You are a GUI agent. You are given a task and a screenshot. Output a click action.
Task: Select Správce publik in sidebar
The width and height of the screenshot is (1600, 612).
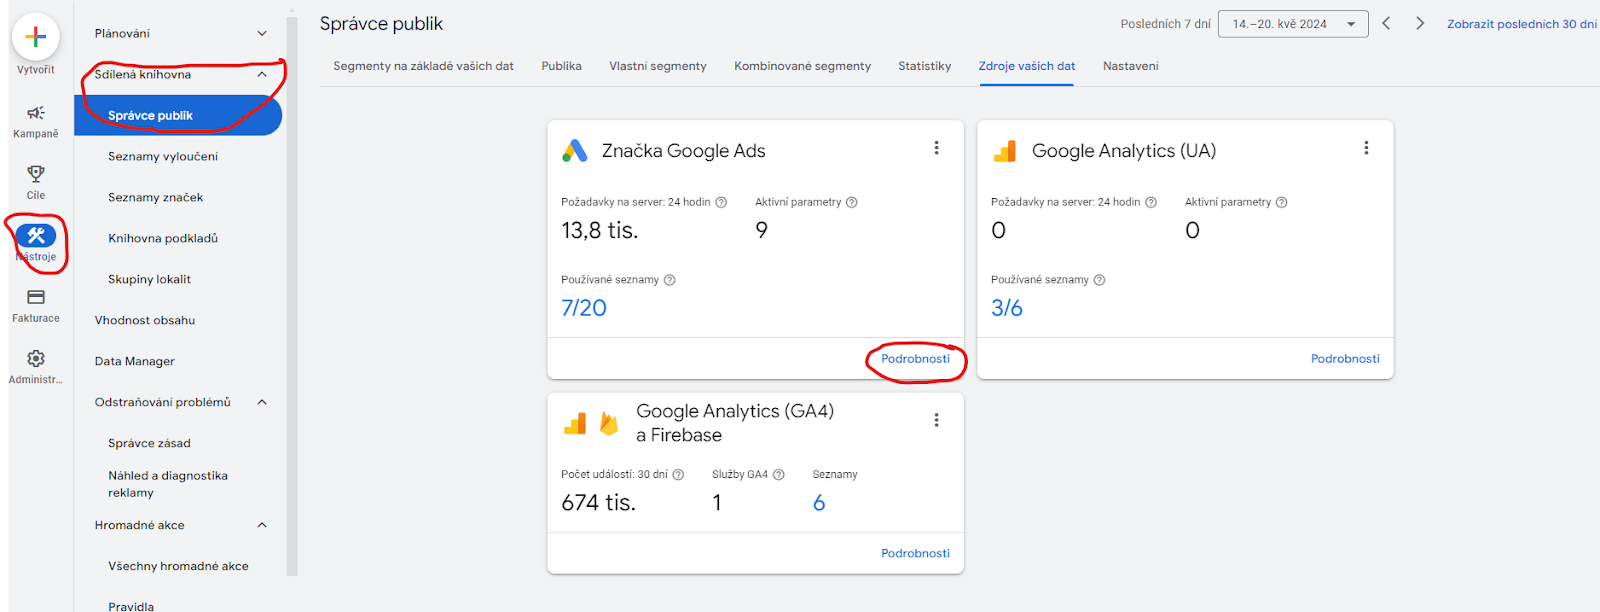tap(178, 115)
